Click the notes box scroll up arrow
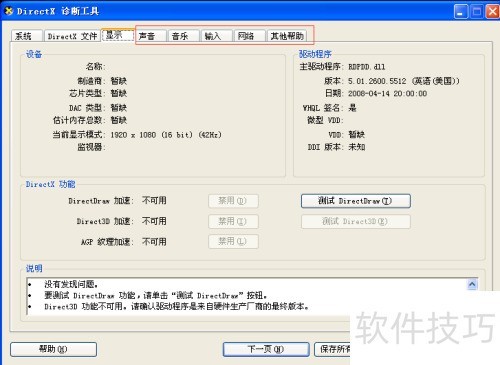The image size is (500, 365). click(x=472, y=284)
